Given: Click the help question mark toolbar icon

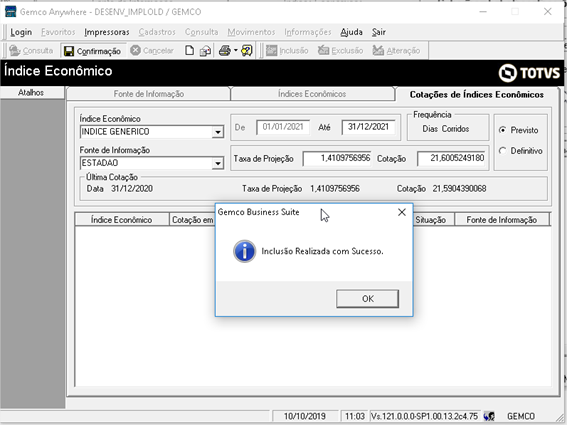Looking at the screenshot, I should 247,51.
